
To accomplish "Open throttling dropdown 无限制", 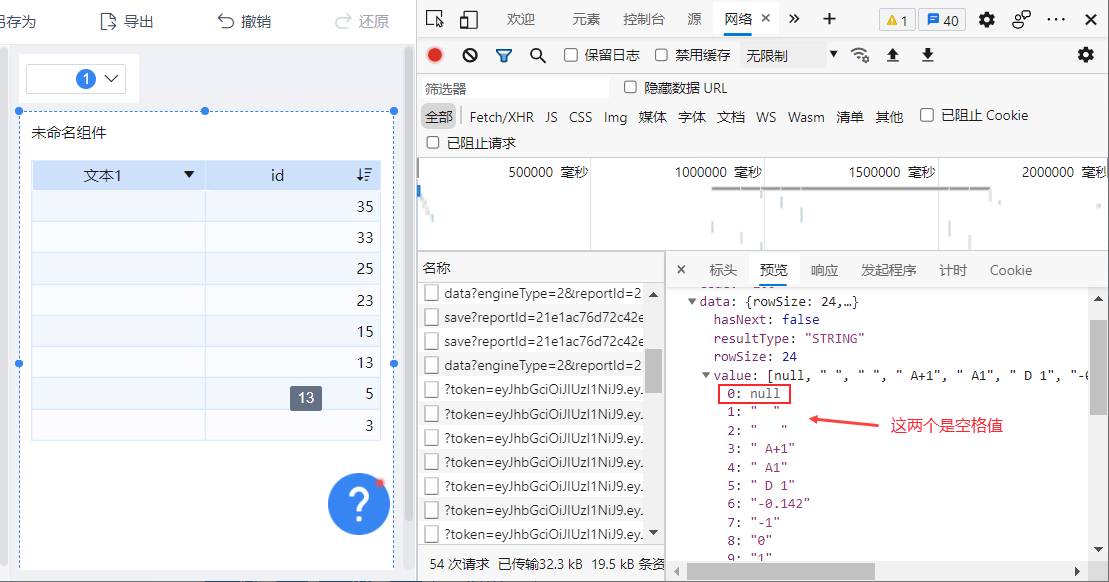I will (791, 55).
